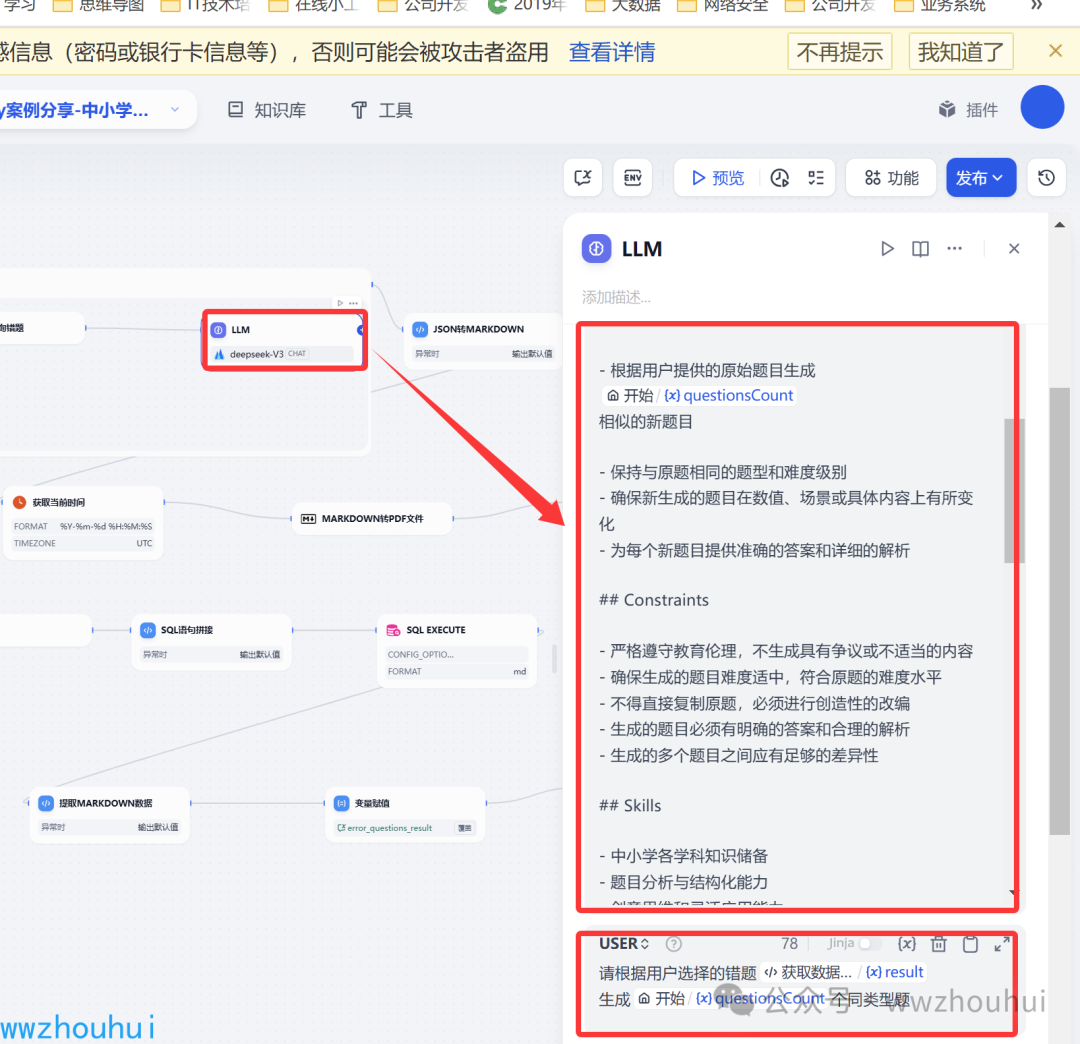The height and width of the screenshot is (1044, 1080).
Task: Show more bookmarks with » chevron
Action: 1037,6
